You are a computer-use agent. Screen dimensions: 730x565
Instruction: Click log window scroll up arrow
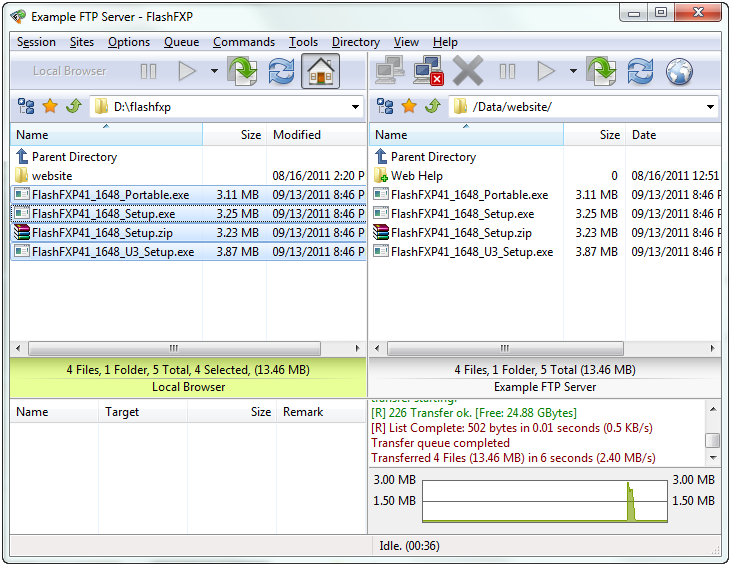coord(713,409)
